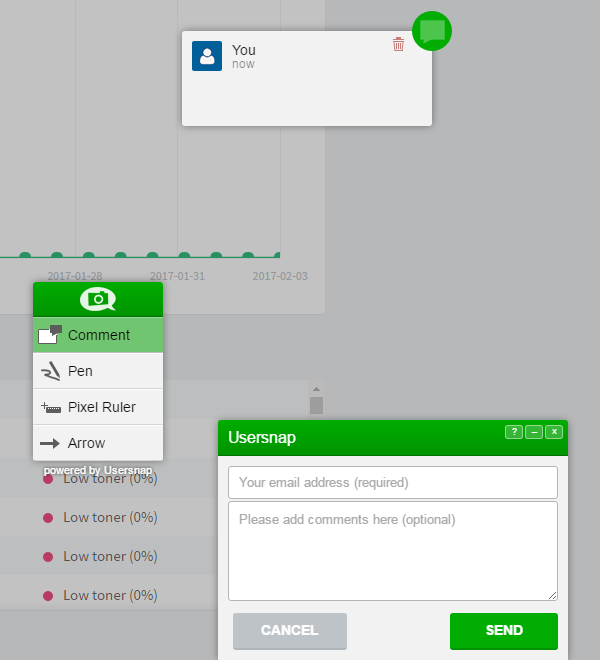The height and width of the screenshot is (660, 600).
Task: Click the list scrollbar thumb
Action: pos(316,405)
